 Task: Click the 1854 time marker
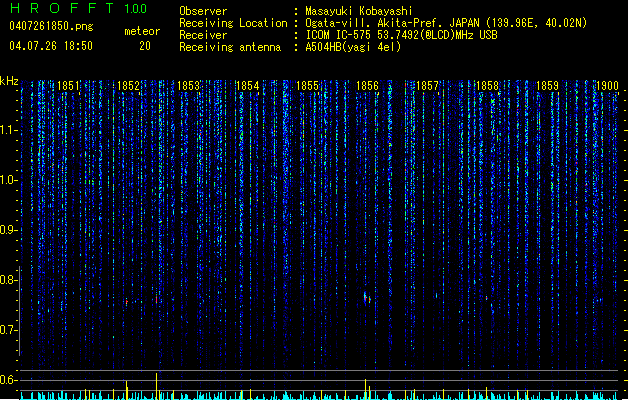coord(248,86)
